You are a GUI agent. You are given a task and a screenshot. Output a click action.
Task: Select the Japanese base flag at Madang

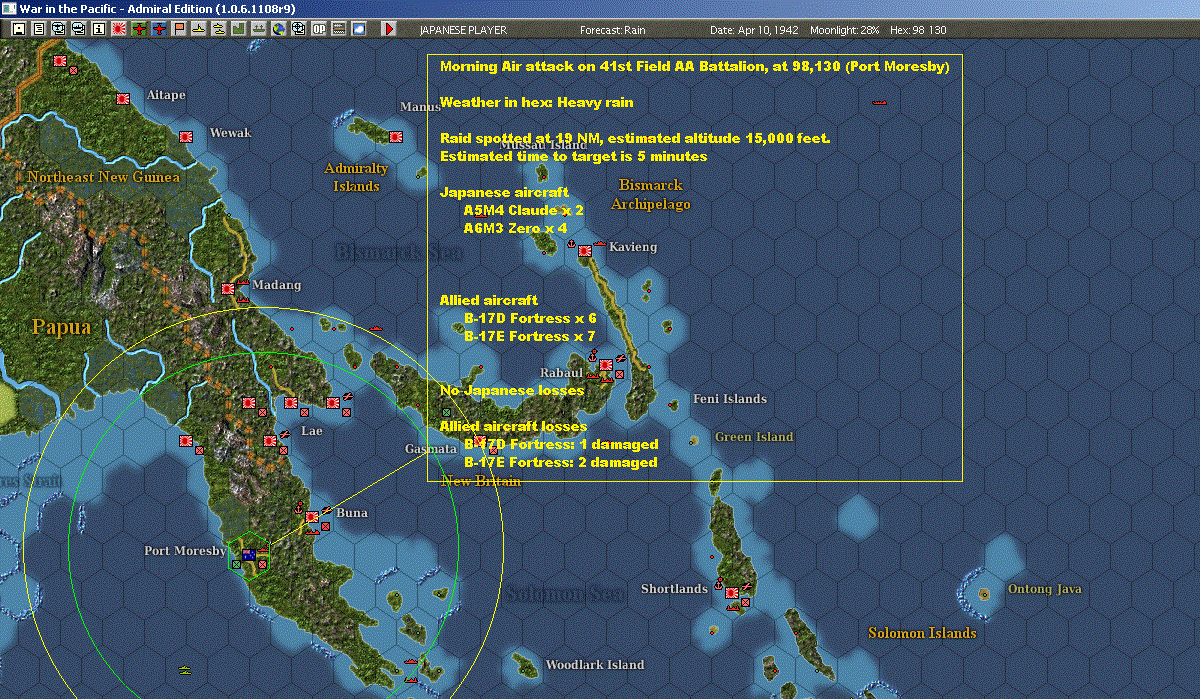point(229,290)
